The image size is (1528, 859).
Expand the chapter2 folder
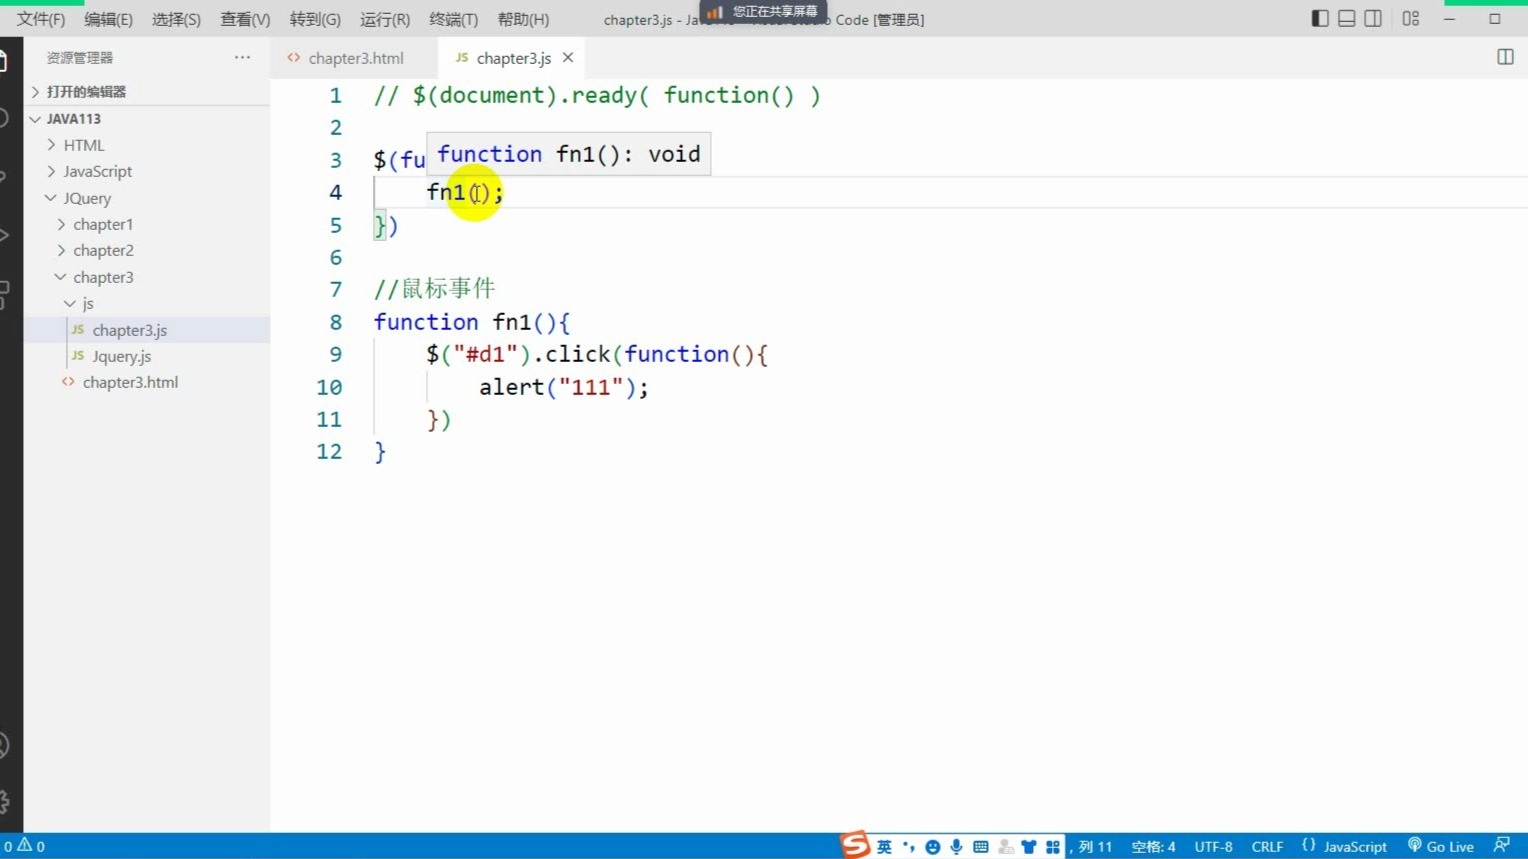click(x=147, y=250)
